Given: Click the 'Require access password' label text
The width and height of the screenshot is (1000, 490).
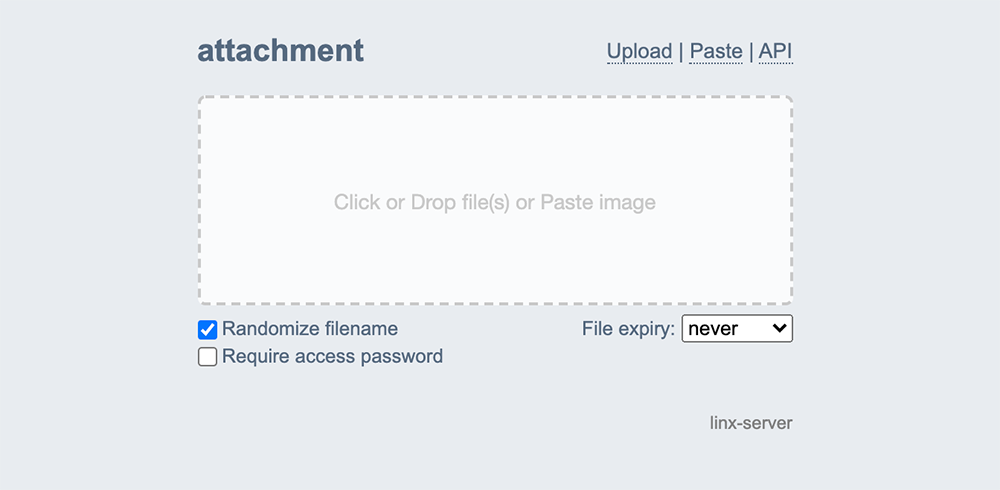Looking at the screenshot, I should (x=332, y=357).
